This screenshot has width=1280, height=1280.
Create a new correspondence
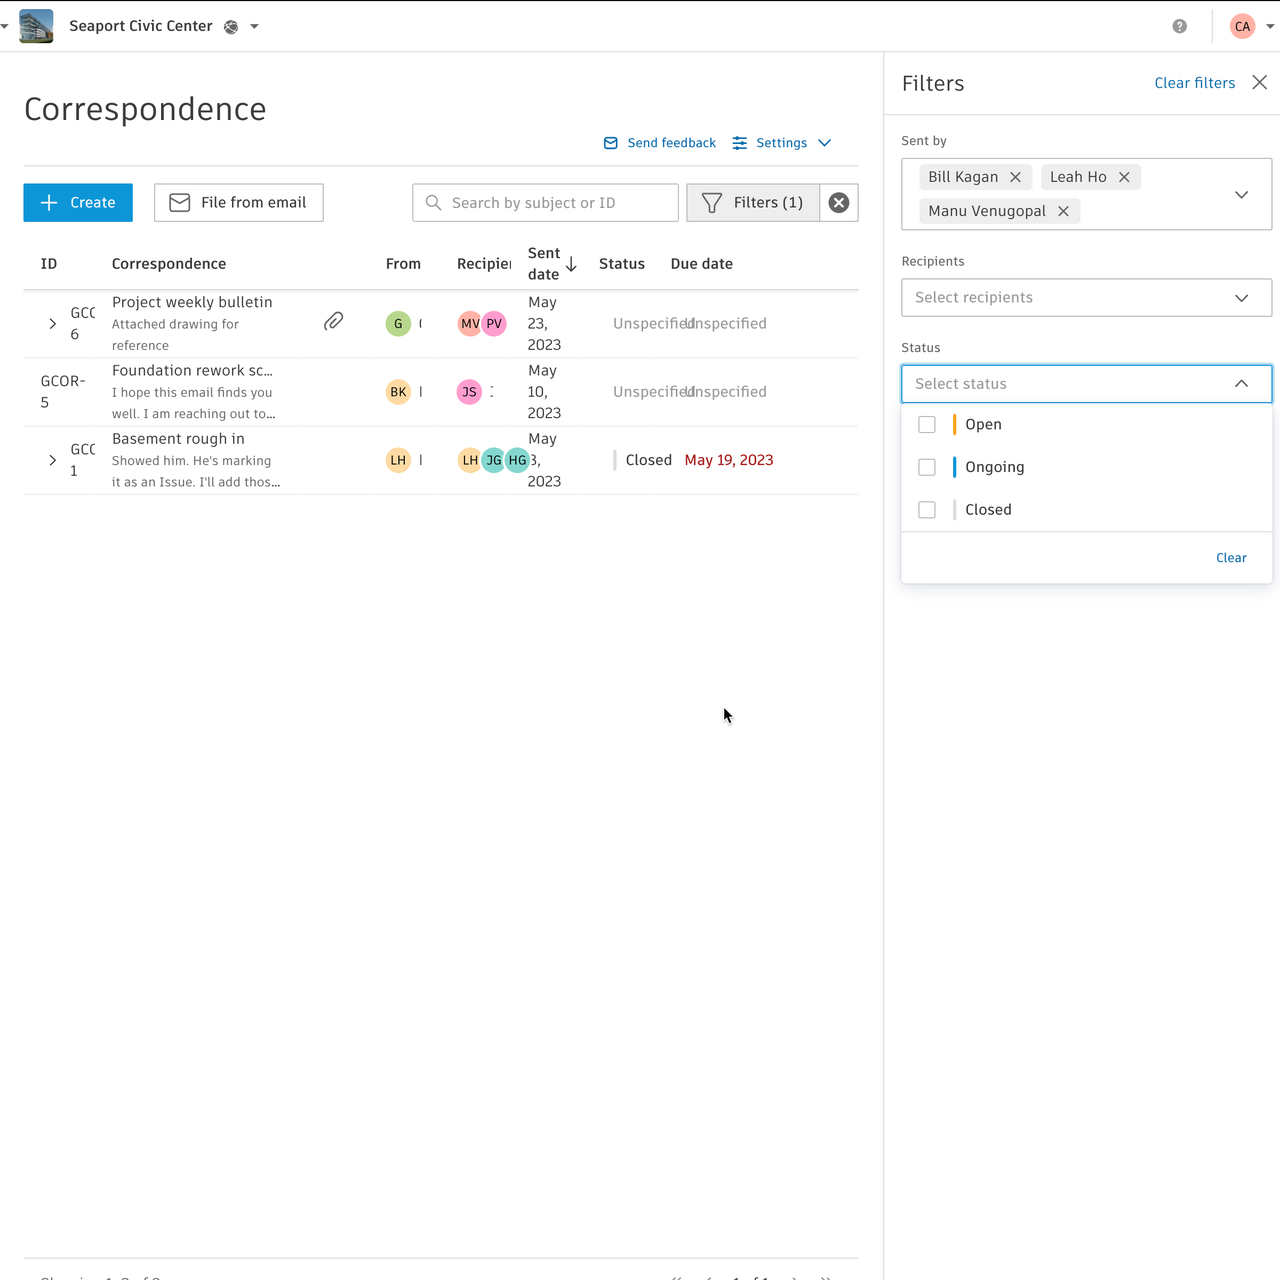coord(78,202)
